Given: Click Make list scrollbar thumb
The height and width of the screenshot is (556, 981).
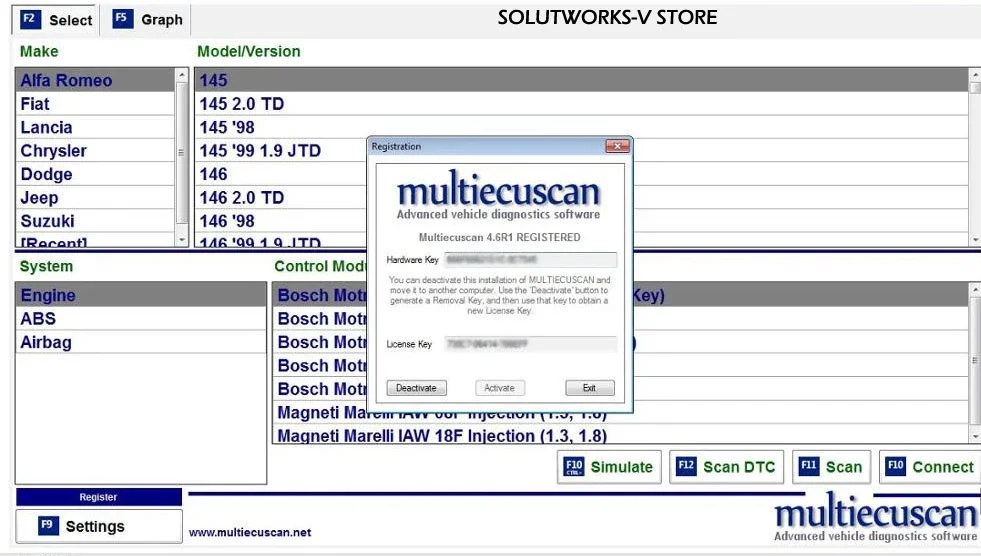Looking at the screenshot, I should [x=181, y=152].
